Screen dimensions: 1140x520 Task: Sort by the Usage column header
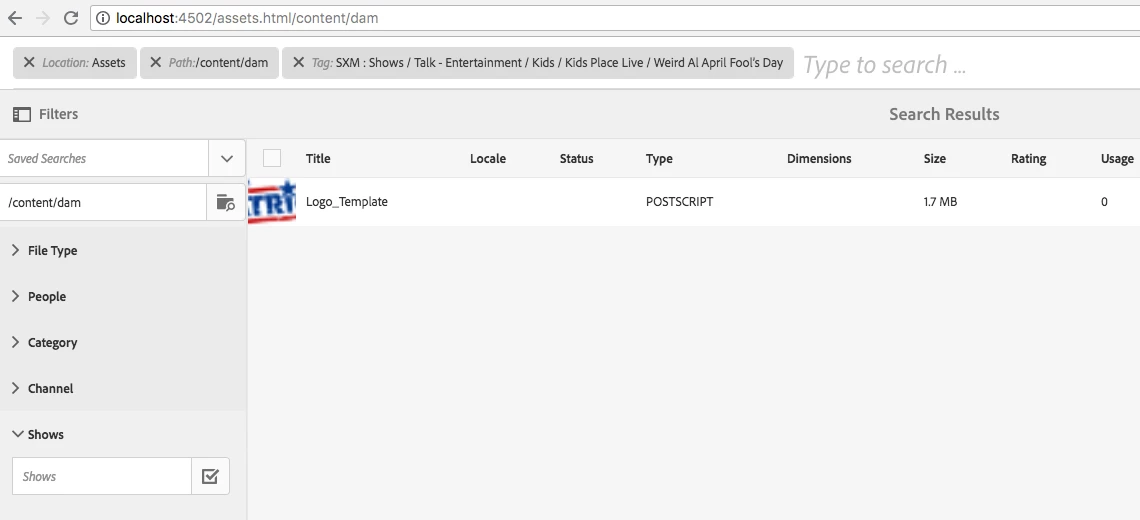(1117, 159)
